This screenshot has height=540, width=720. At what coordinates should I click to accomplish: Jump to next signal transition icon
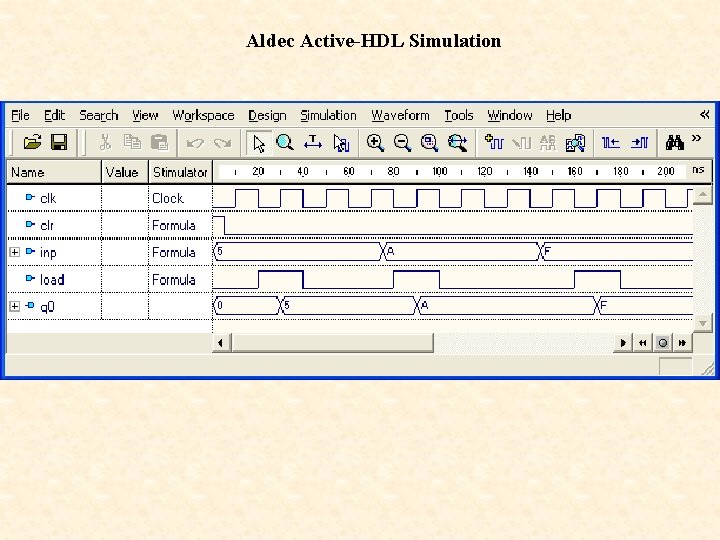coord(639,143)
